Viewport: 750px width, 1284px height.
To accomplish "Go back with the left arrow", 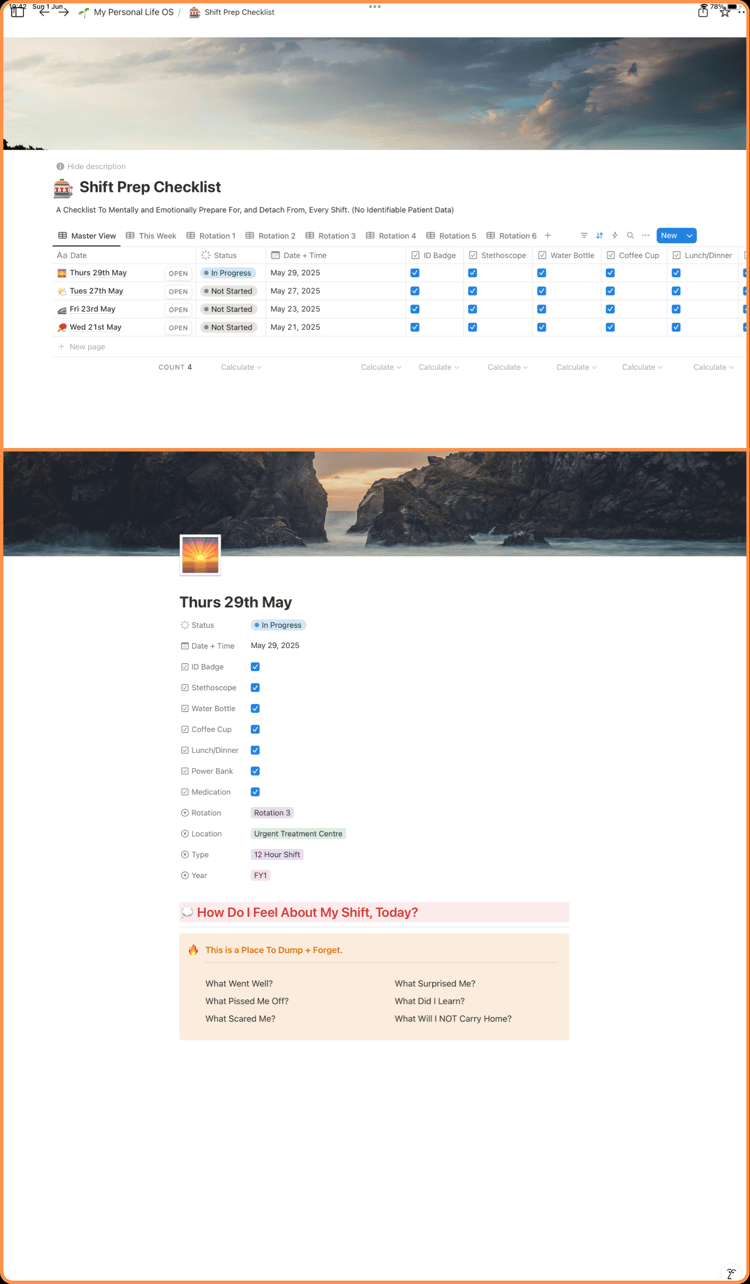I will (44, 12).
